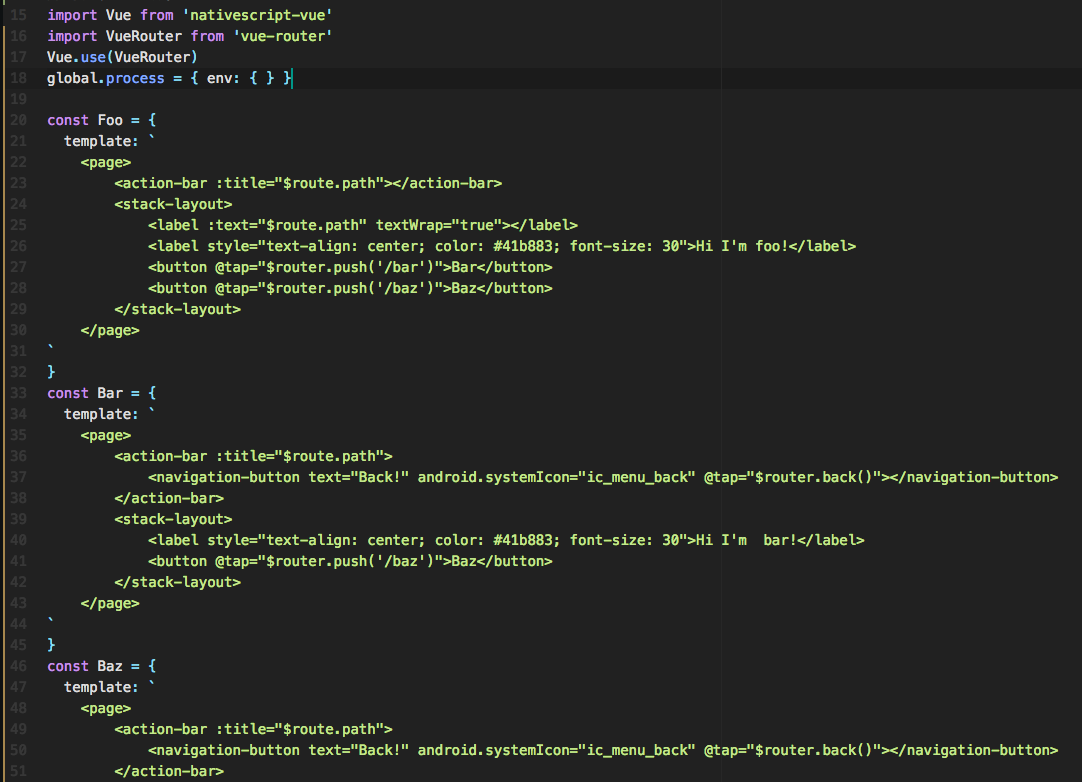
Task: Click the action-bar tag on line 23
Action: tap(308, 183)
